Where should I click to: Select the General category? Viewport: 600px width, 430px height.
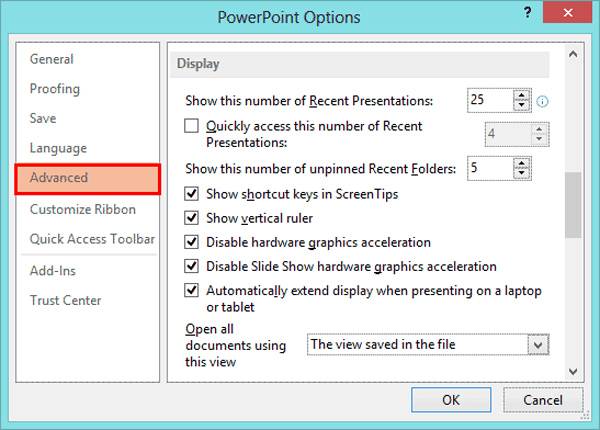click(x=51, y=59)
